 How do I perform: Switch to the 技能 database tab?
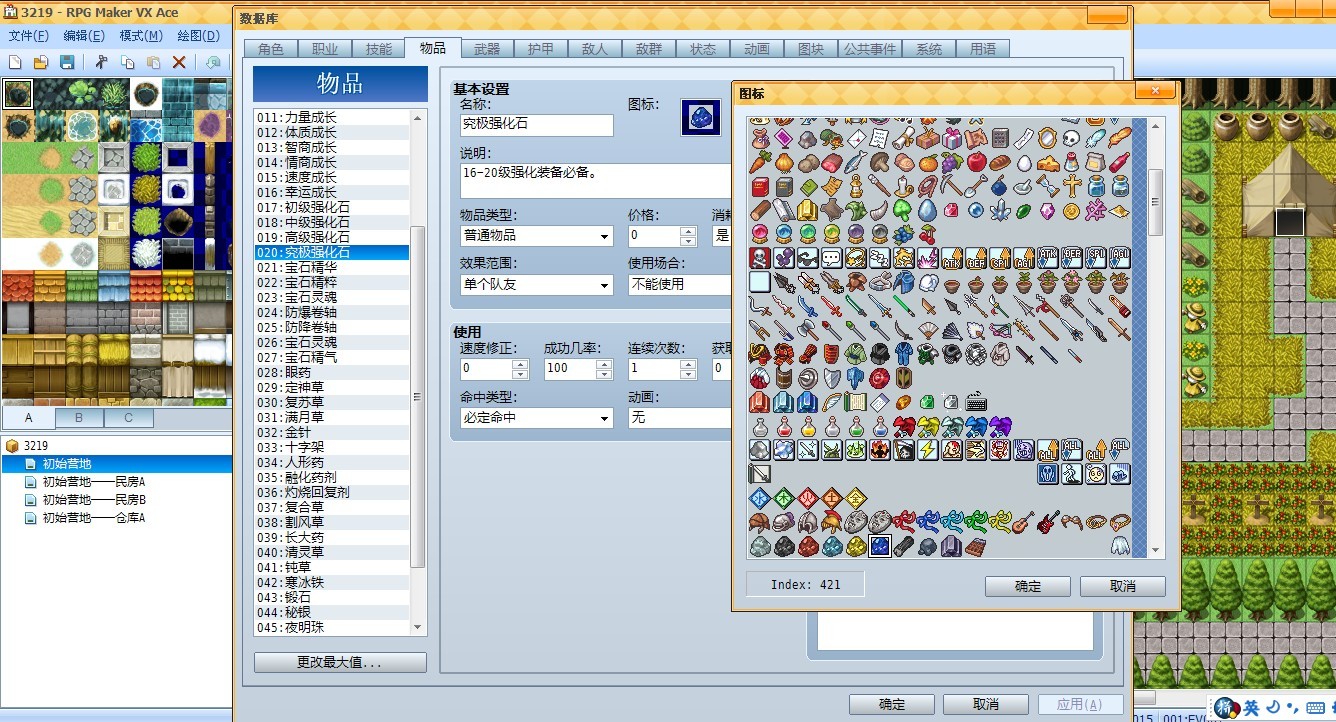click(379, 49)
